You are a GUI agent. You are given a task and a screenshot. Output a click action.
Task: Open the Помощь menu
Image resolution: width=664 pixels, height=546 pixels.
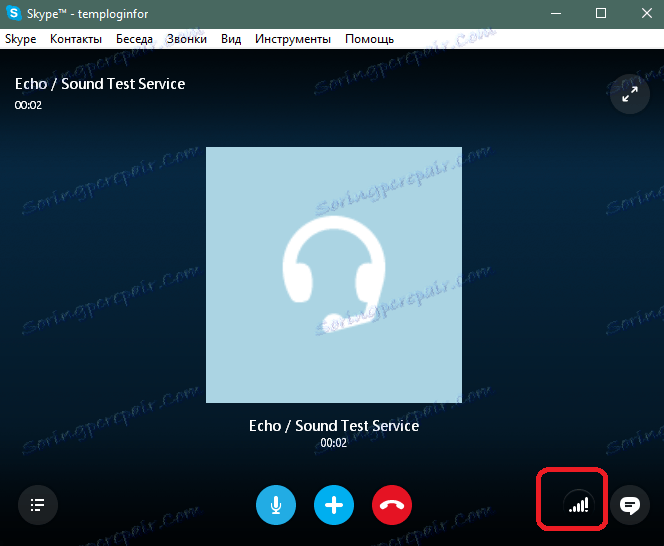(369, 39)
